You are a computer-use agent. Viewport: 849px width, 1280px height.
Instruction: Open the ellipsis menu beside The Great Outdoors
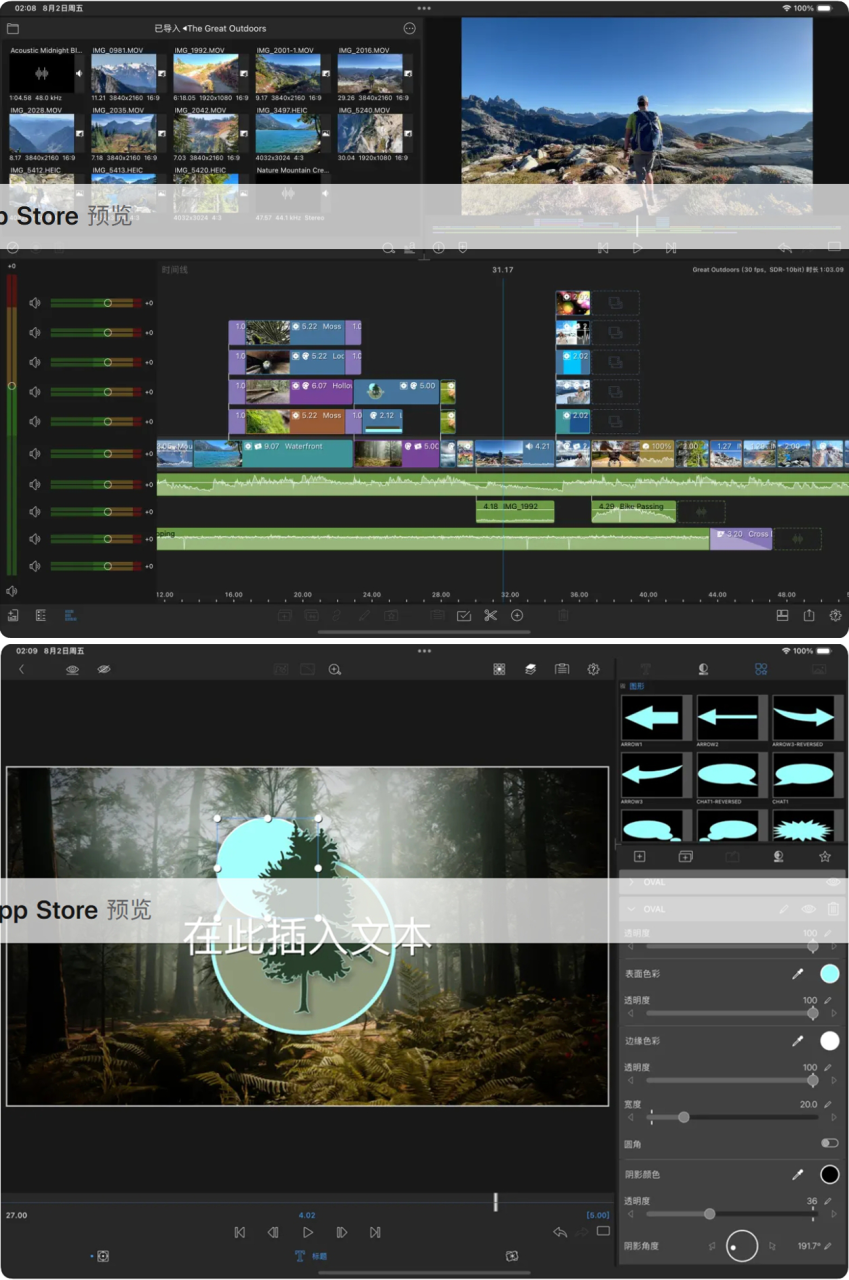[409, 28]
